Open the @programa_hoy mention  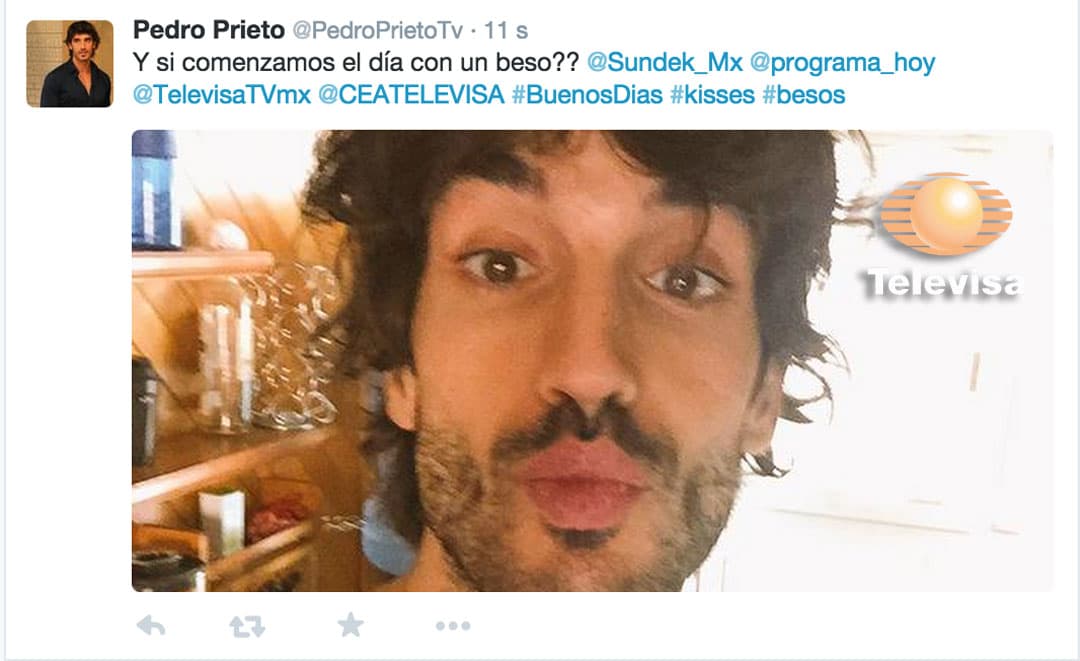(842, 63)
